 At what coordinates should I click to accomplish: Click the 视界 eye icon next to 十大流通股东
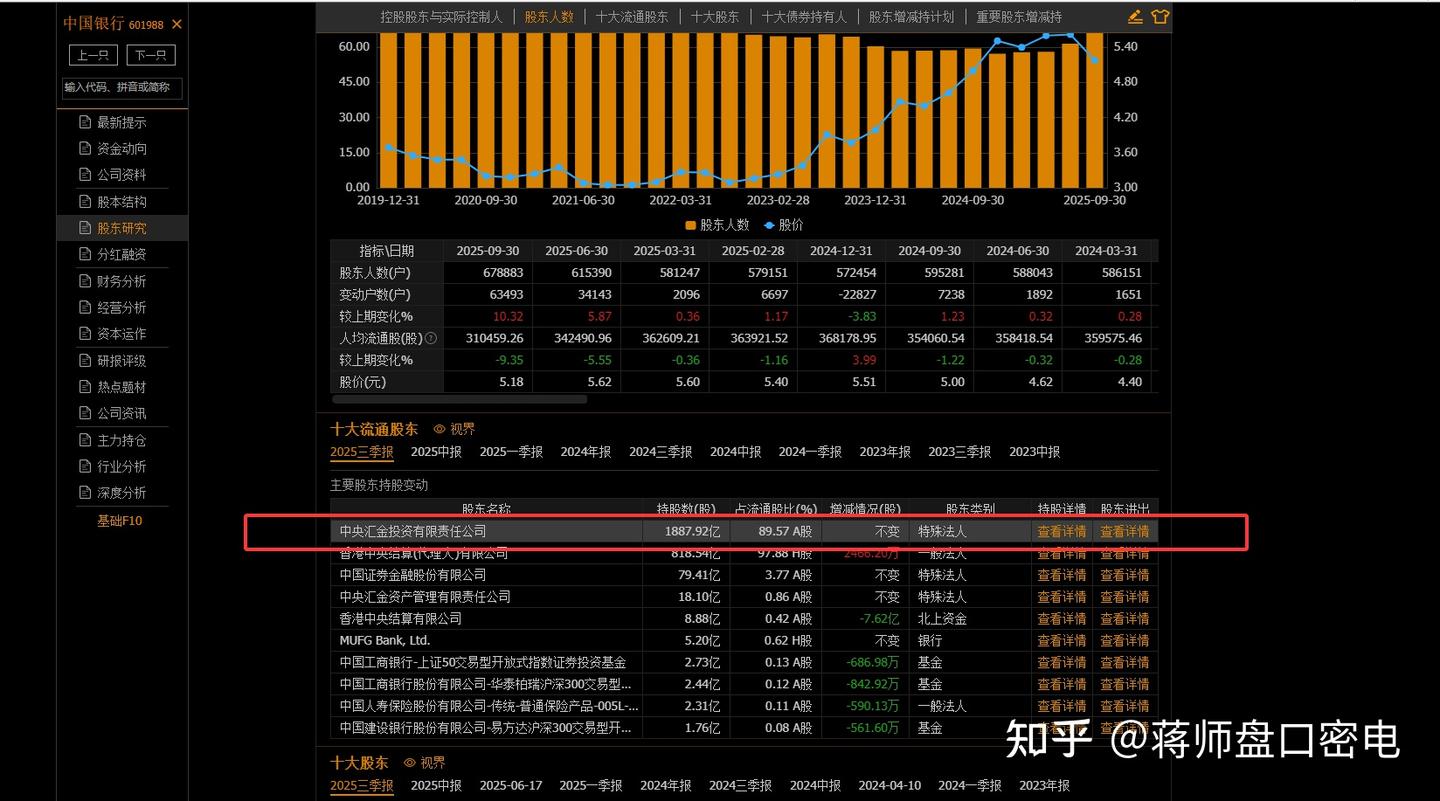tap(438, 429)
